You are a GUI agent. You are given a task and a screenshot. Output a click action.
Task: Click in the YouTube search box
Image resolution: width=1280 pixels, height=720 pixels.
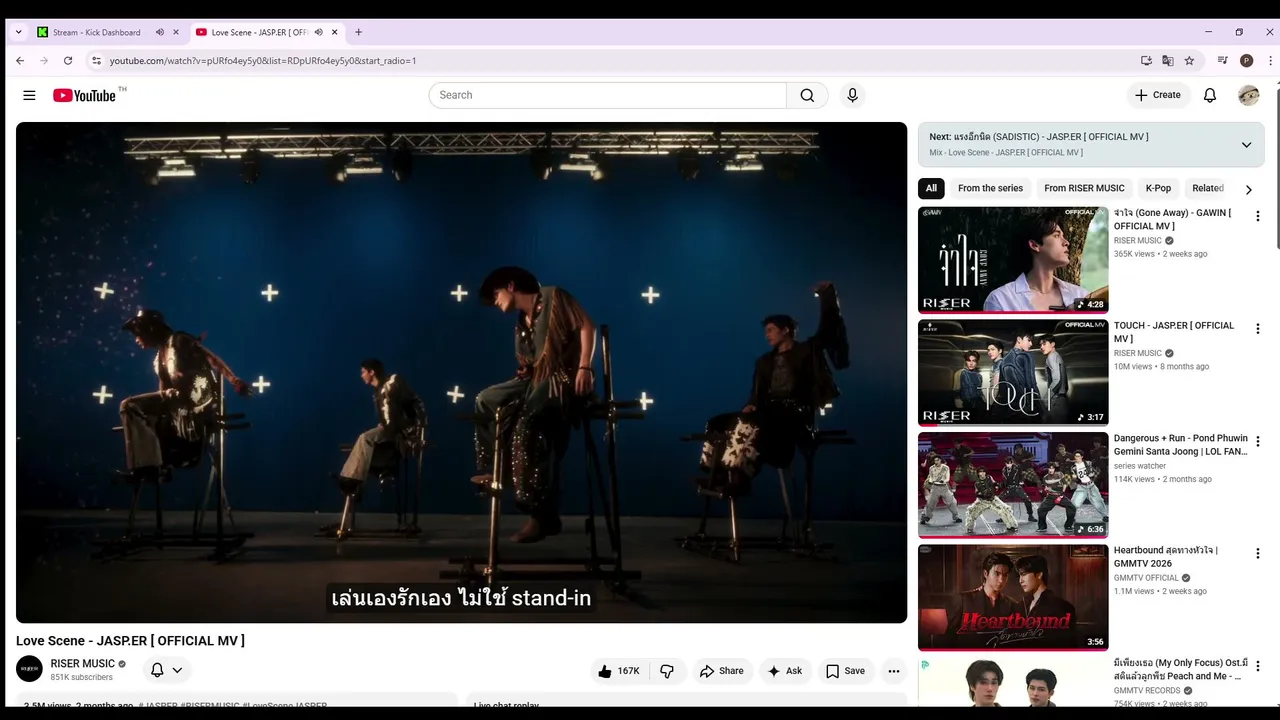tap(608, 95)
